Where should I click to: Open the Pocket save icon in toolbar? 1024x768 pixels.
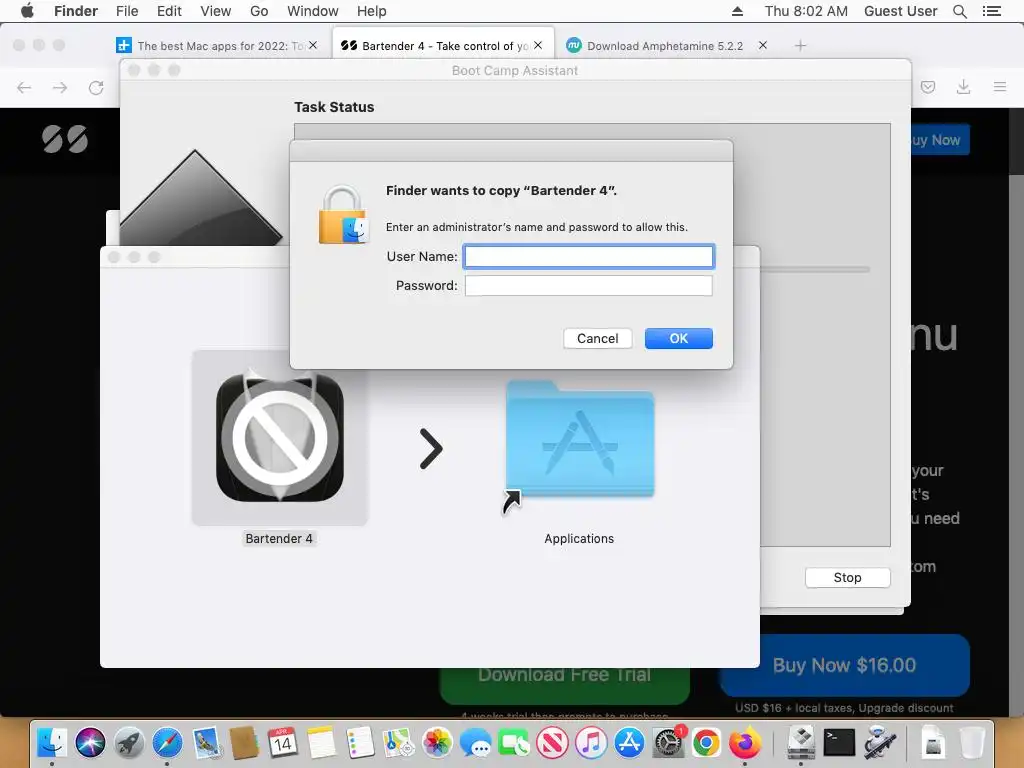928,87
